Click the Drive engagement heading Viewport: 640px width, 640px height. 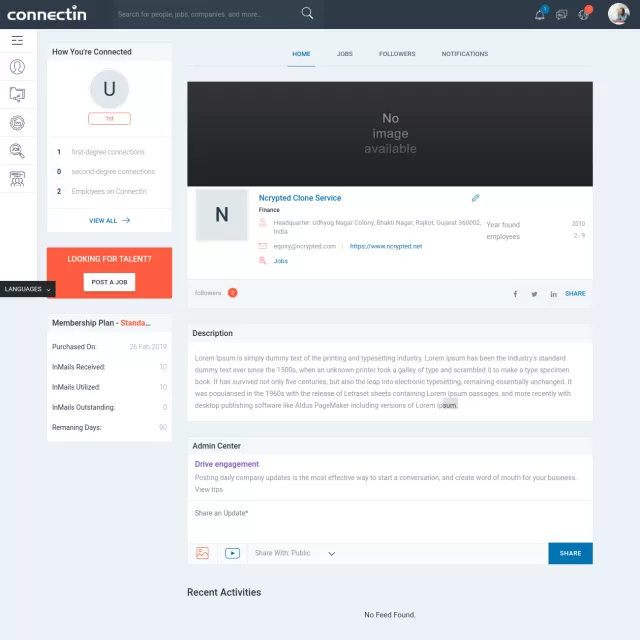227,464
